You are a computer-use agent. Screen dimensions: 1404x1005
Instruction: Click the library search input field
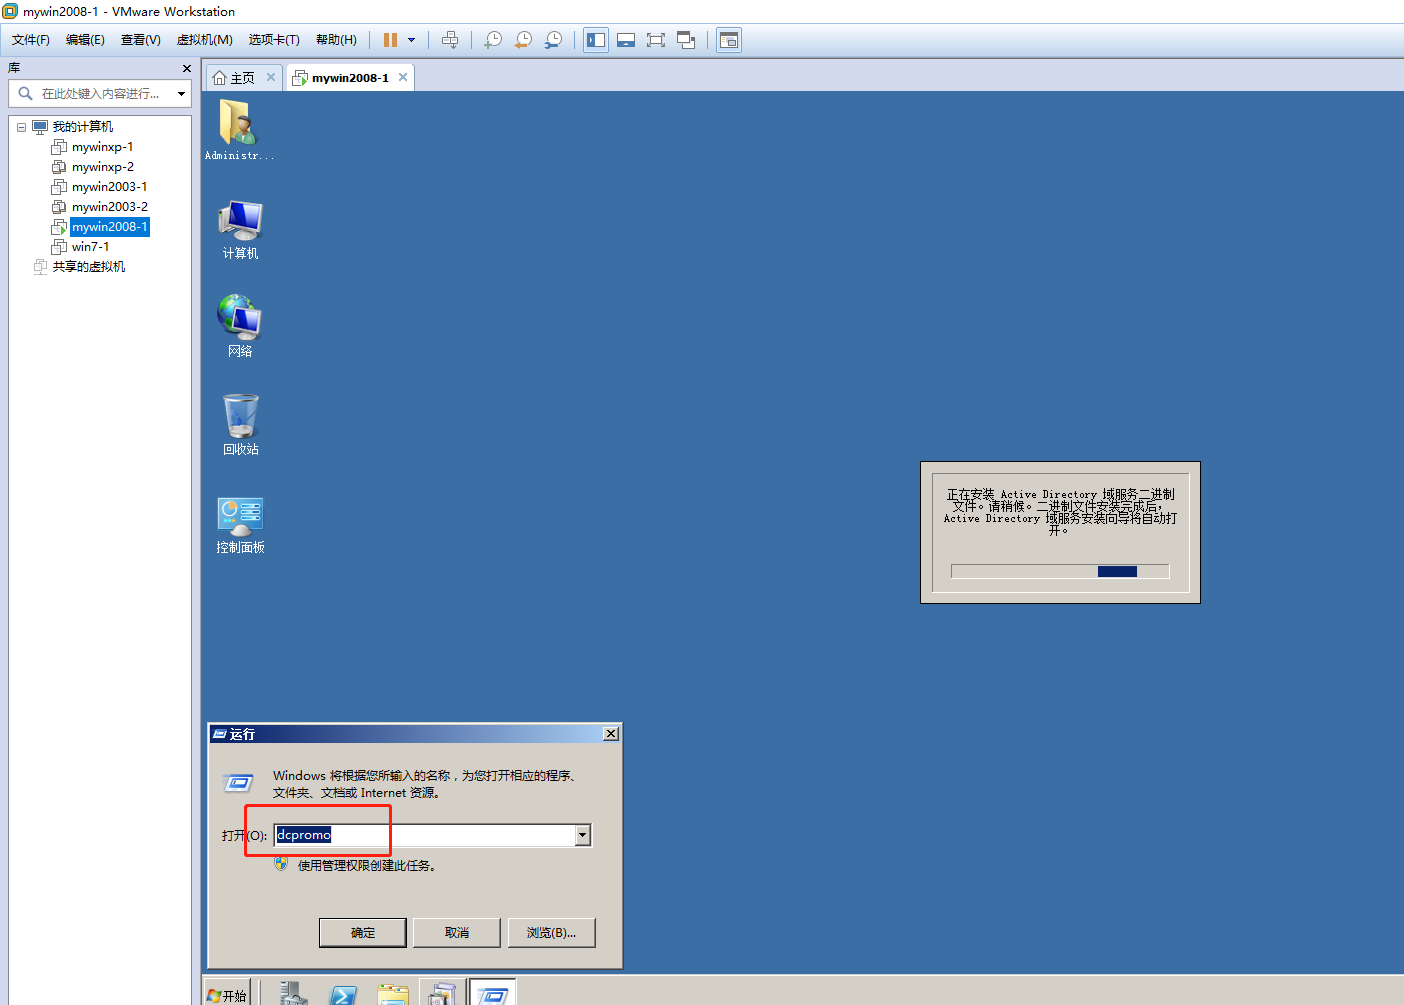tap(100, 94)
